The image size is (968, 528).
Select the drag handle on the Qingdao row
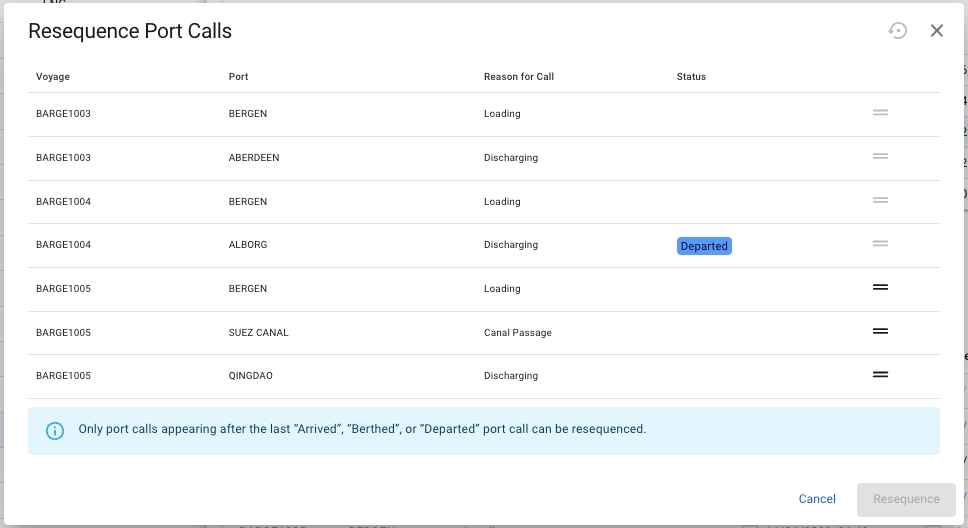pyautogui.click(x=880, y=375)
